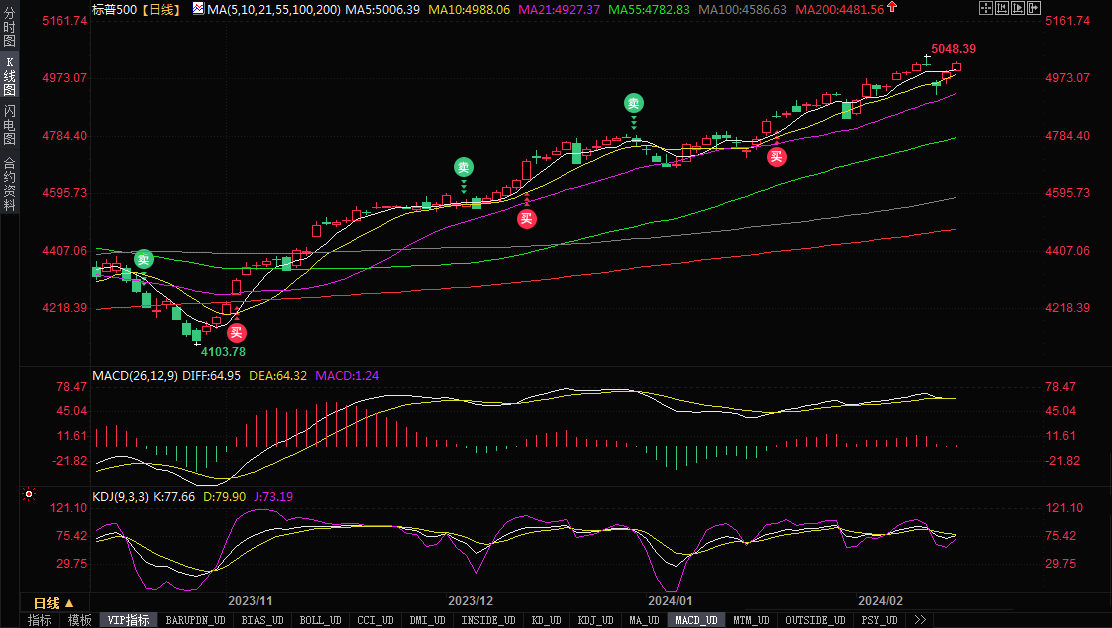Click the green 卖 marker near 2023/12
The height and width of the screenshot is (628, 1112).
click(463, 167)
